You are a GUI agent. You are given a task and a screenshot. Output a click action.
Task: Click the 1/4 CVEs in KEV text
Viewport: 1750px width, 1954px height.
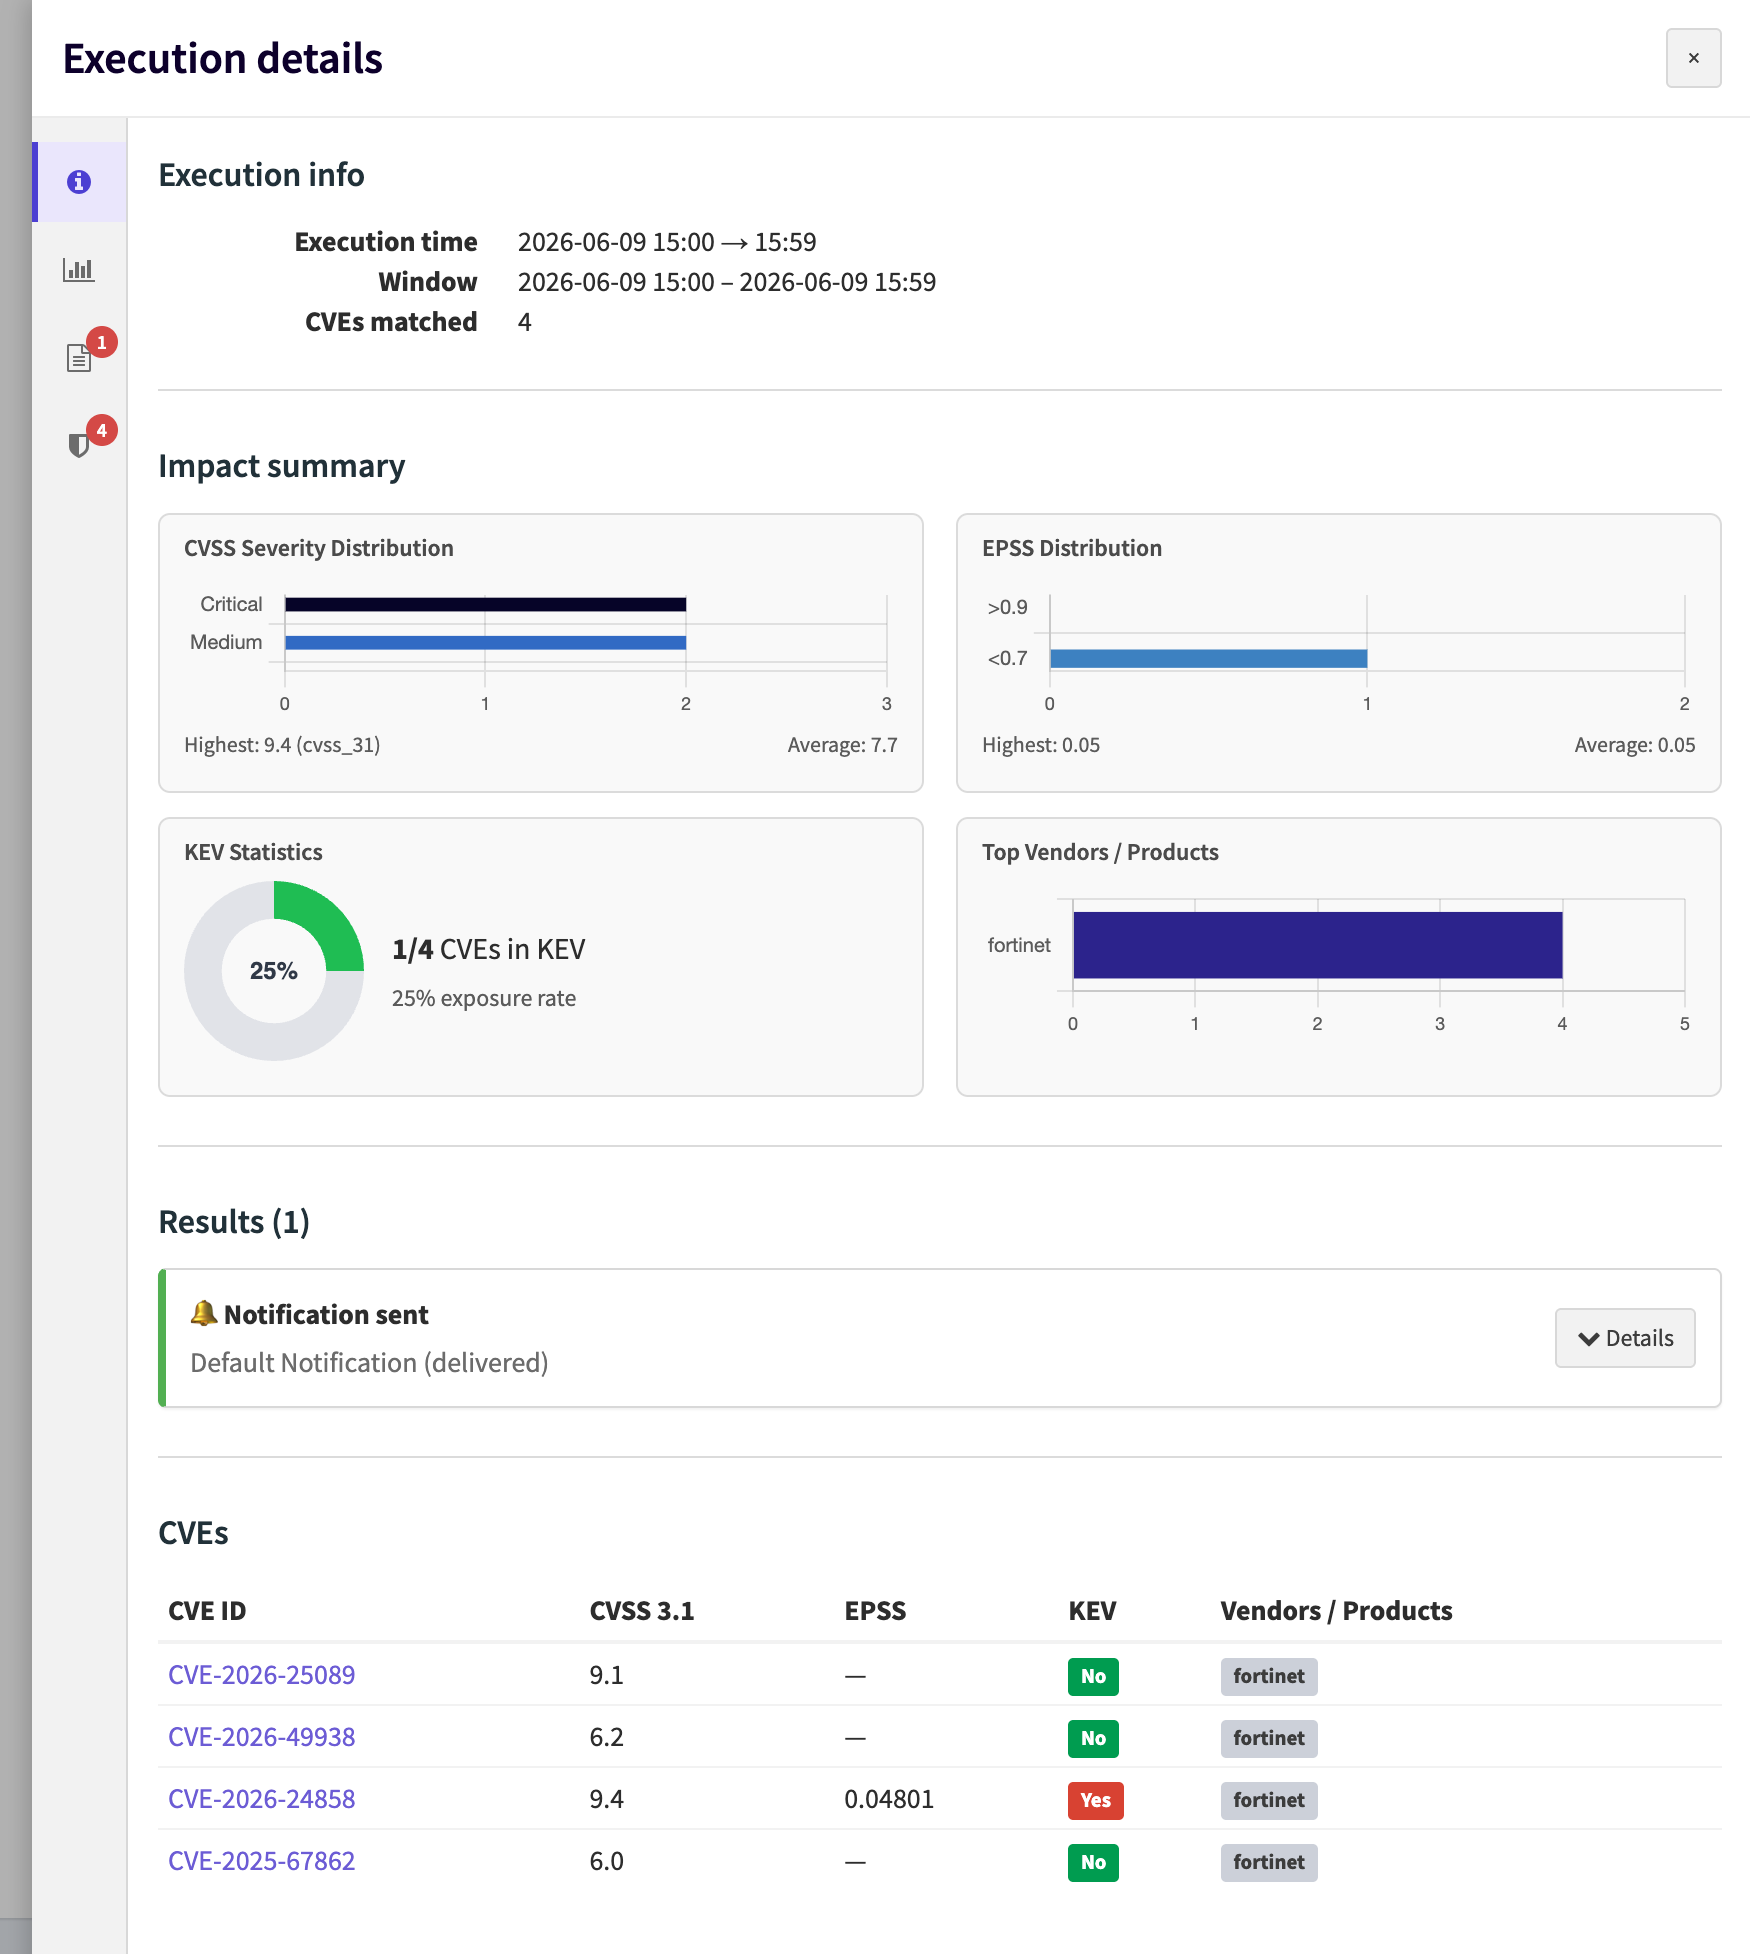point(488,949)
